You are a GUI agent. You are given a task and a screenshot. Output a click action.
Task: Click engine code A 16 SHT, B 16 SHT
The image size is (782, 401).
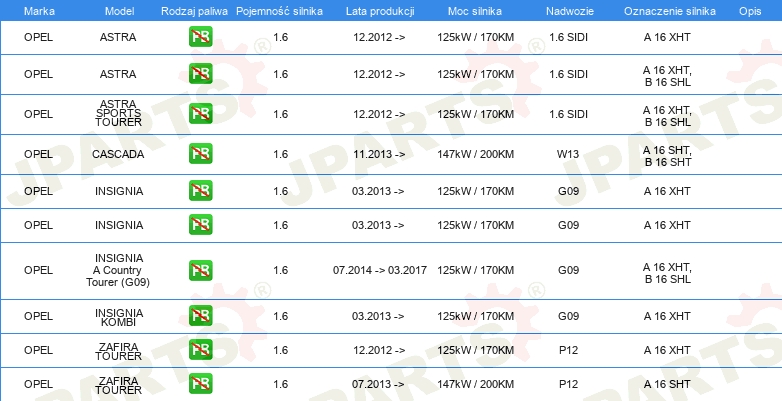(x=667, y=156)
